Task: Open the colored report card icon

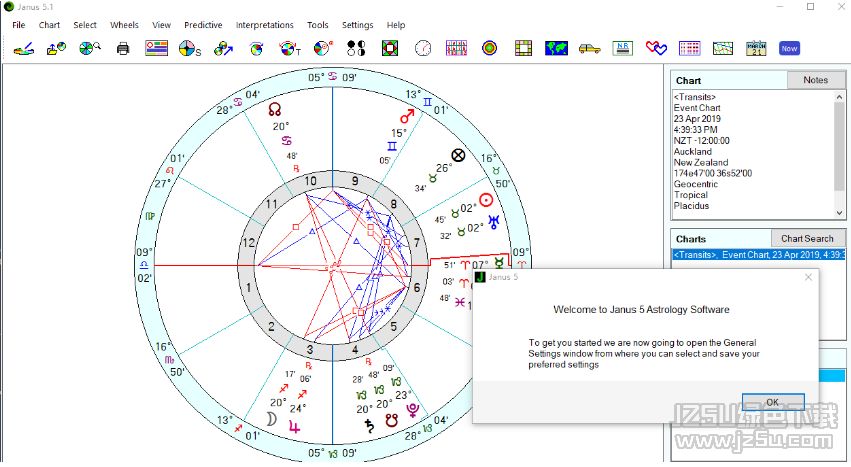Action: coord(156,48)
